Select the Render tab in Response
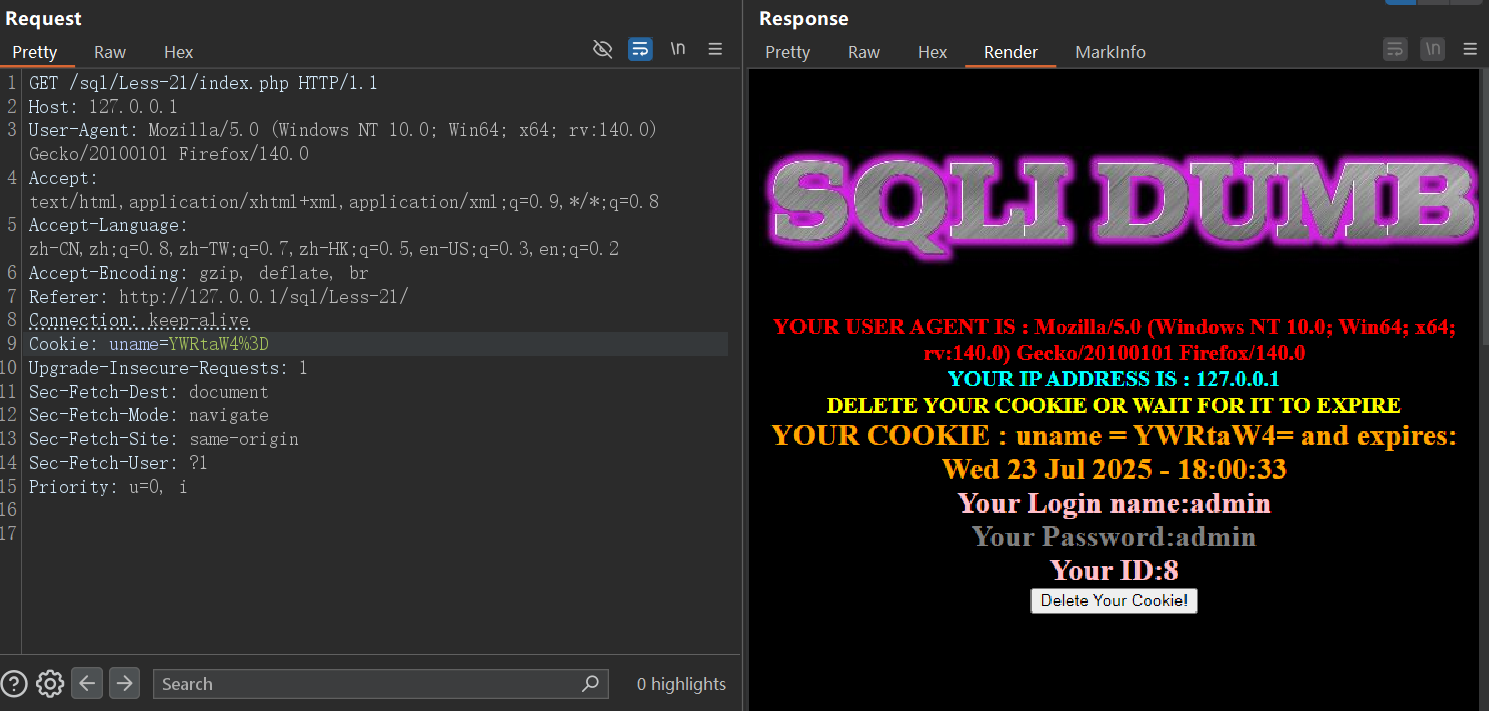This screenshot has width=1489, height=711. 1011,52
